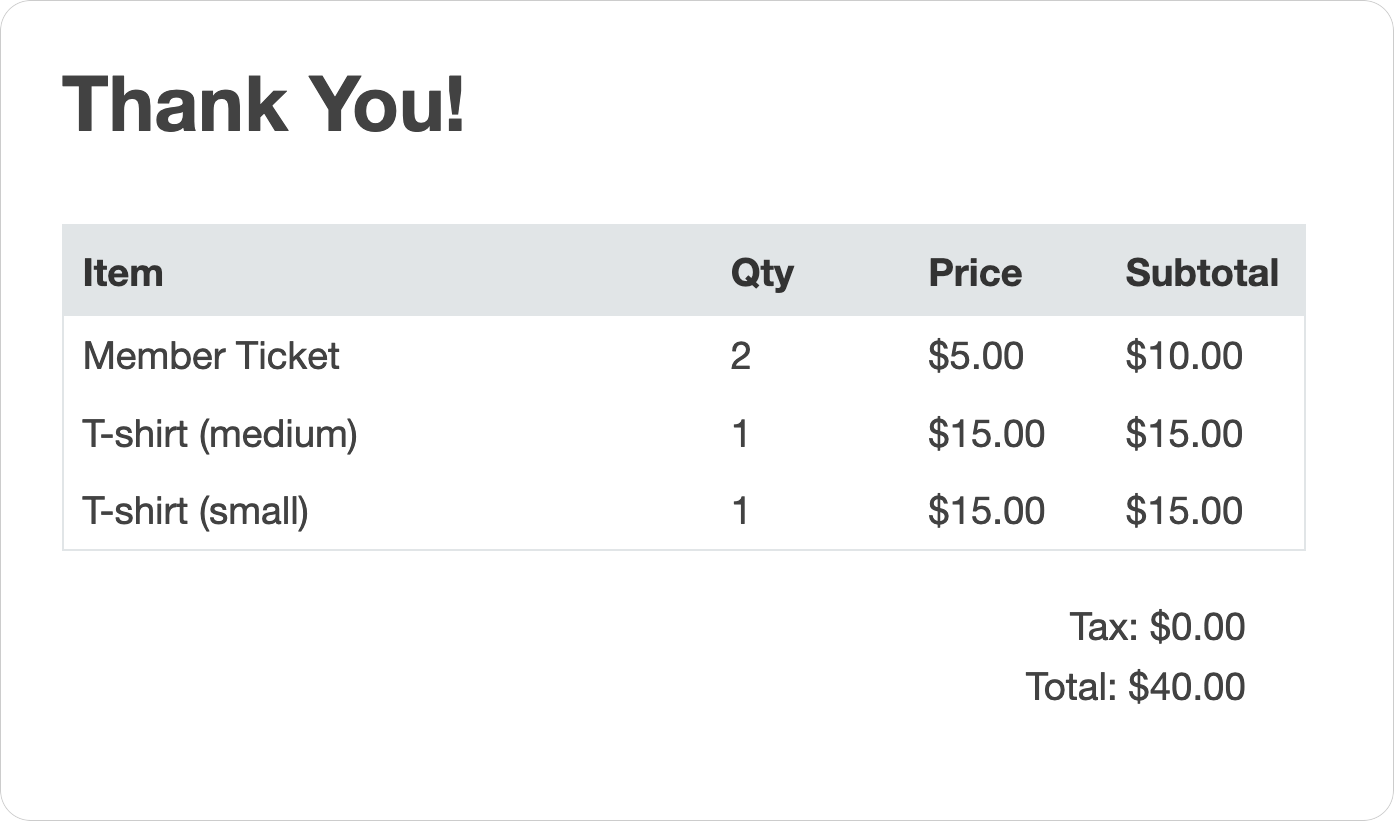Click the T-shirt (small) $15.00 price

[986, 511]
